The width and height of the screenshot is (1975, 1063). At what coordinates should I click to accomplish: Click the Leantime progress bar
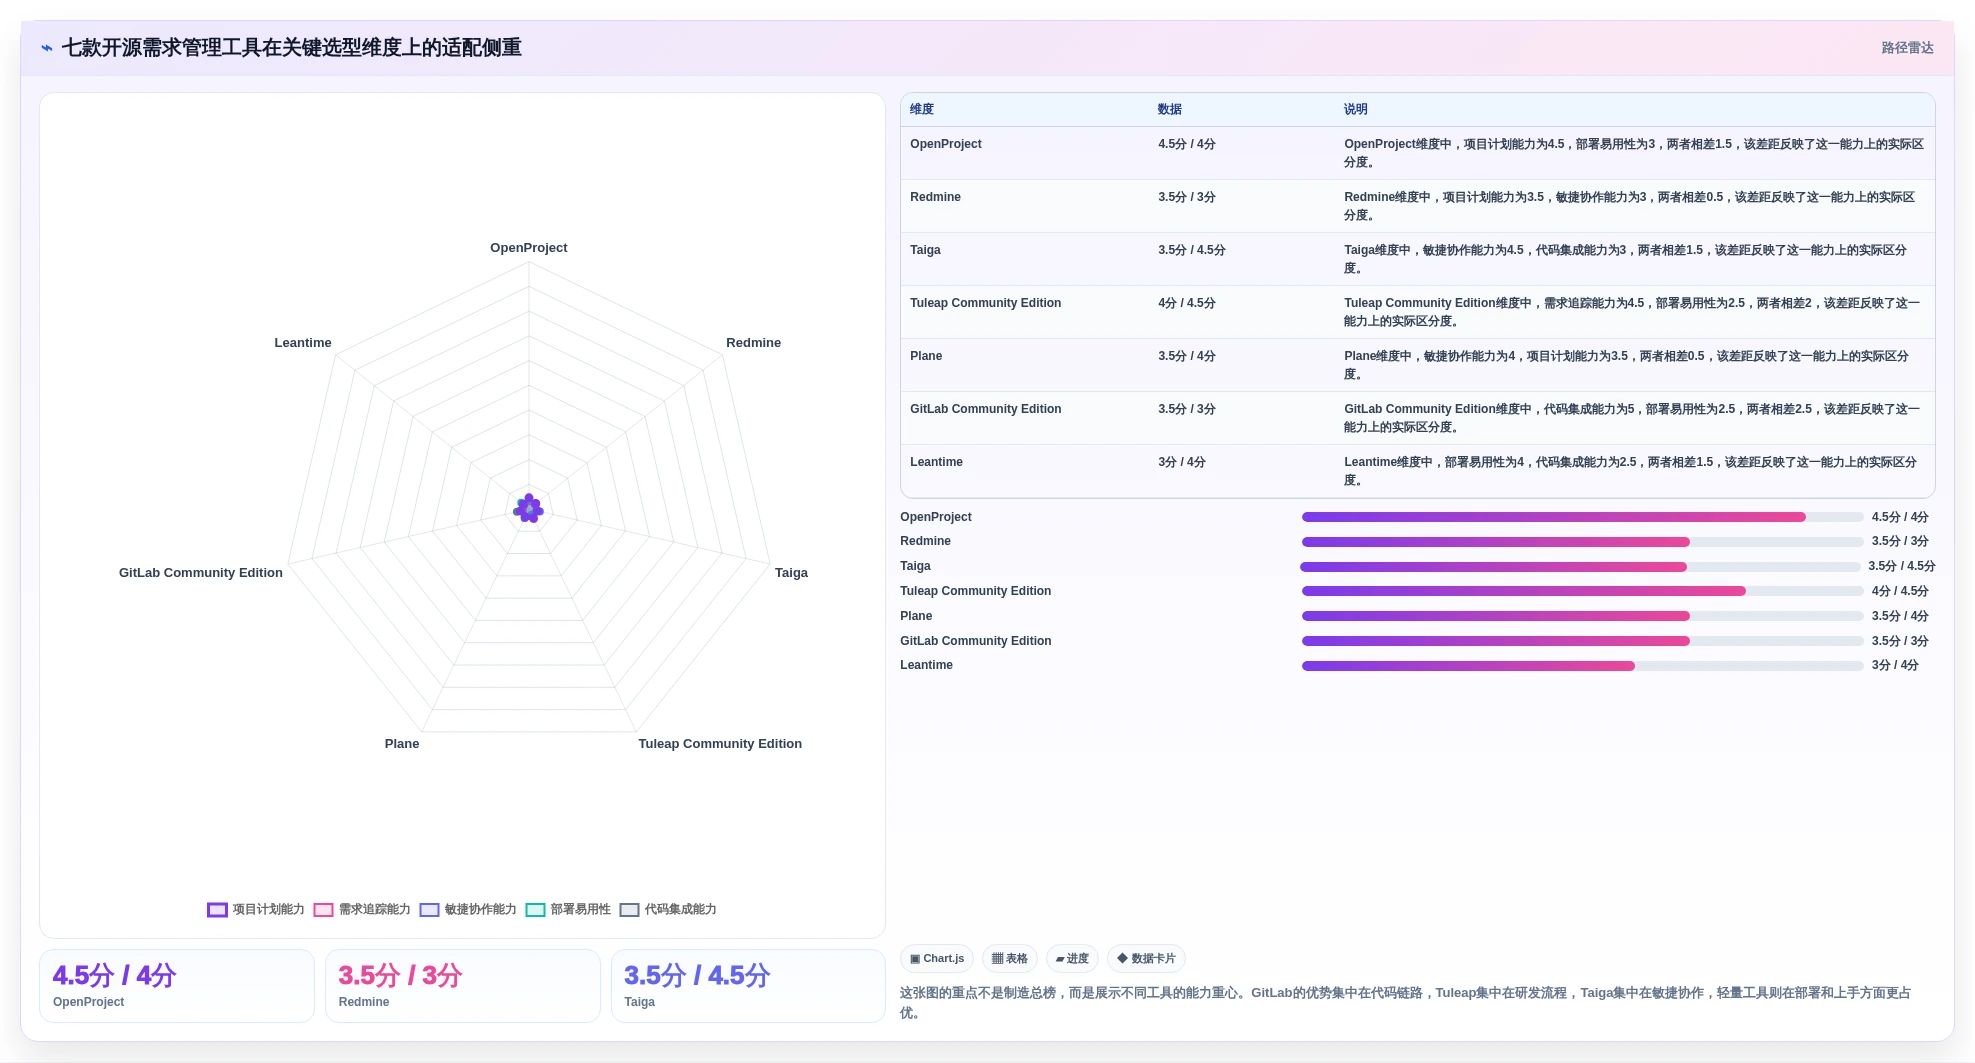tap(1582, 666)
